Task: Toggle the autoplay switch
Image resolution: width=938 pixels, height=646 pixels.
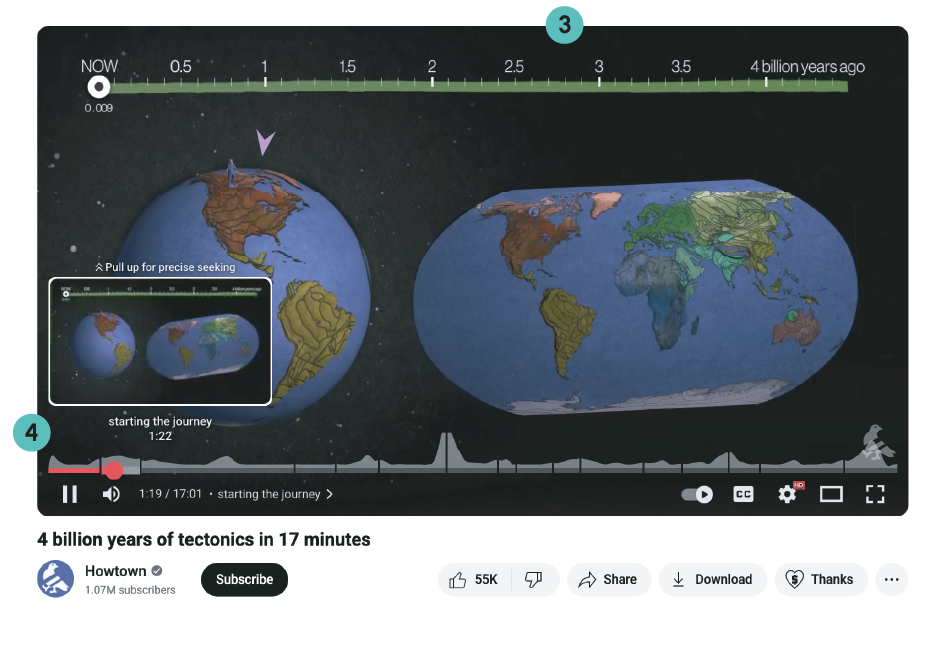Action: (x=697, y=494)
